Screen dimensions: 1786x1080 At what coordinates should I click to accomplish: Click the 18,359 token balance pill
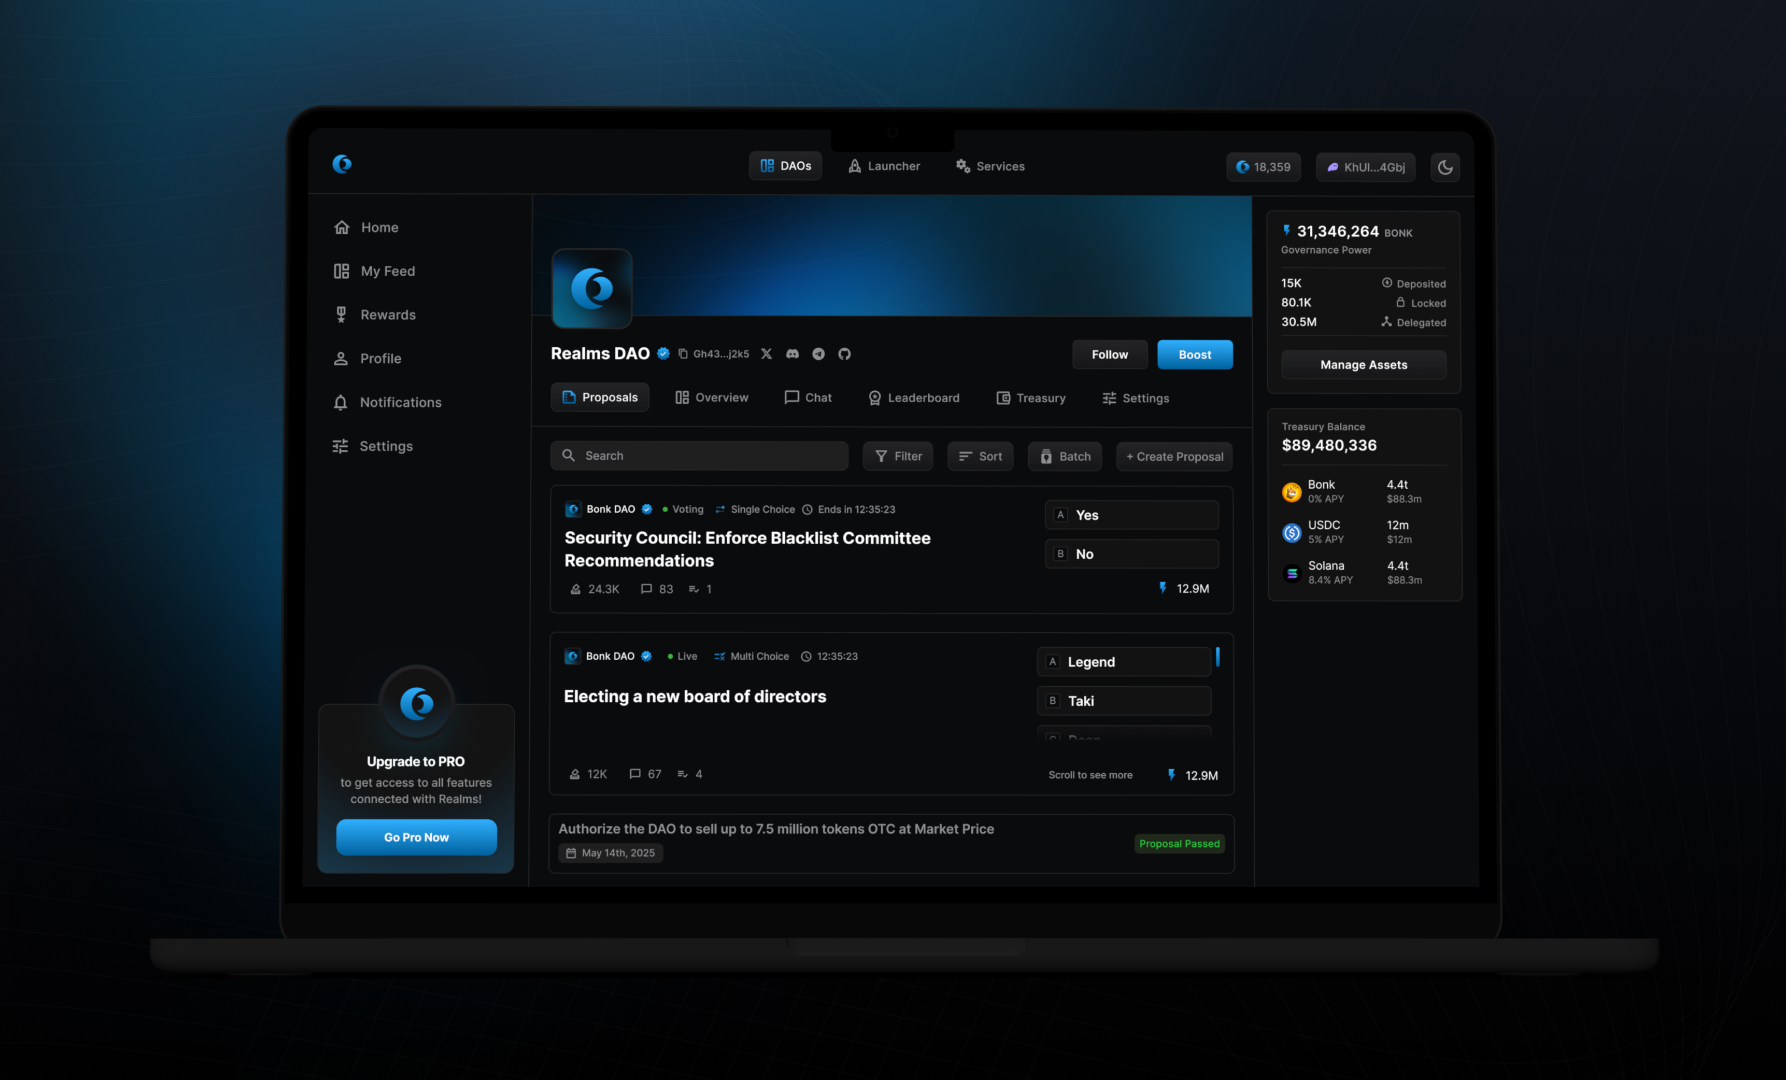(x=1263, y=167)
